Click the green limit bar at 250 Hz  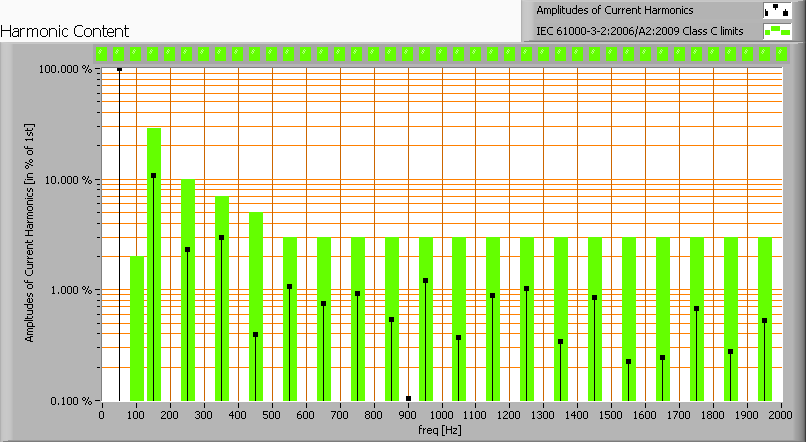188,300
